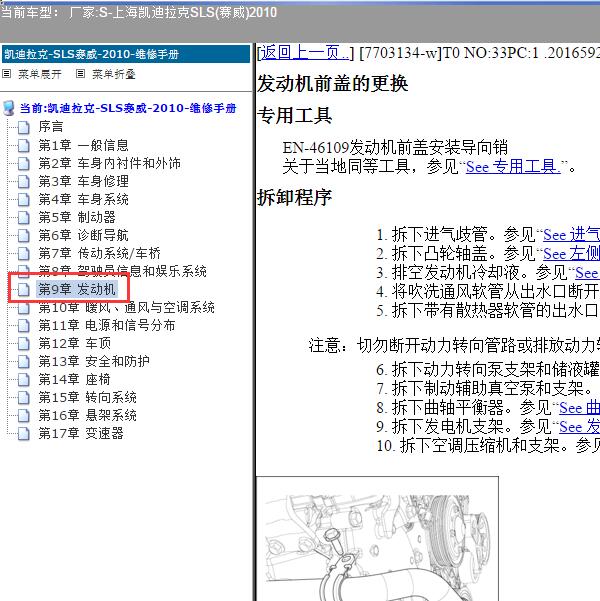Select chapter 第8章 驾驶员信息和娱乐系统
This screenshot has height=601, width=600.
point(122,271)
